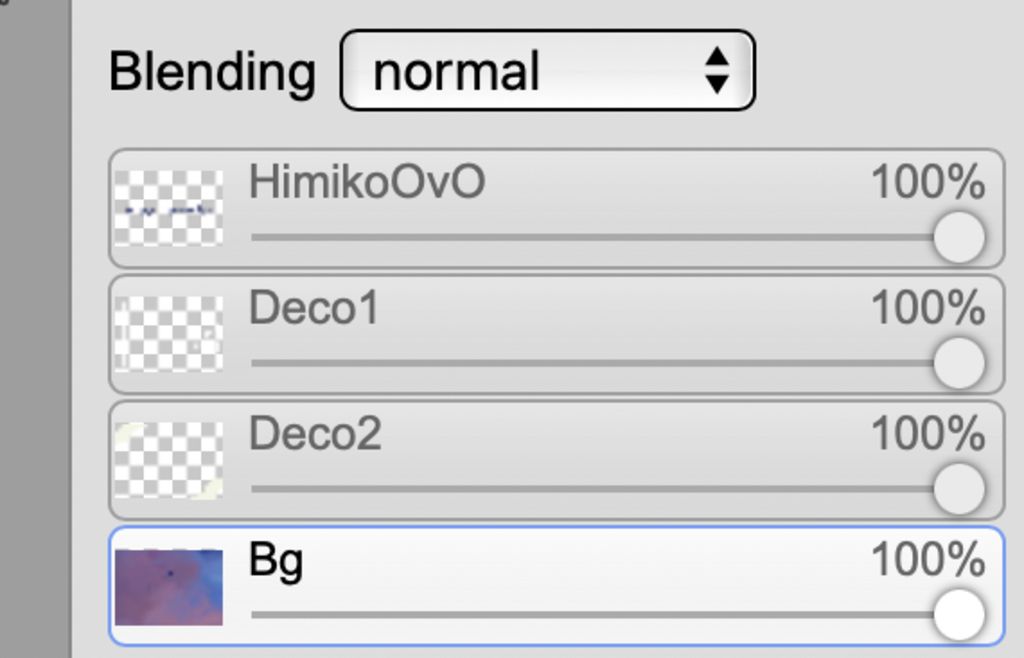This screenshot has width=1024, height=658.
Task: Click the Deco2 opacity slider knob
Action: pos(959,489)
